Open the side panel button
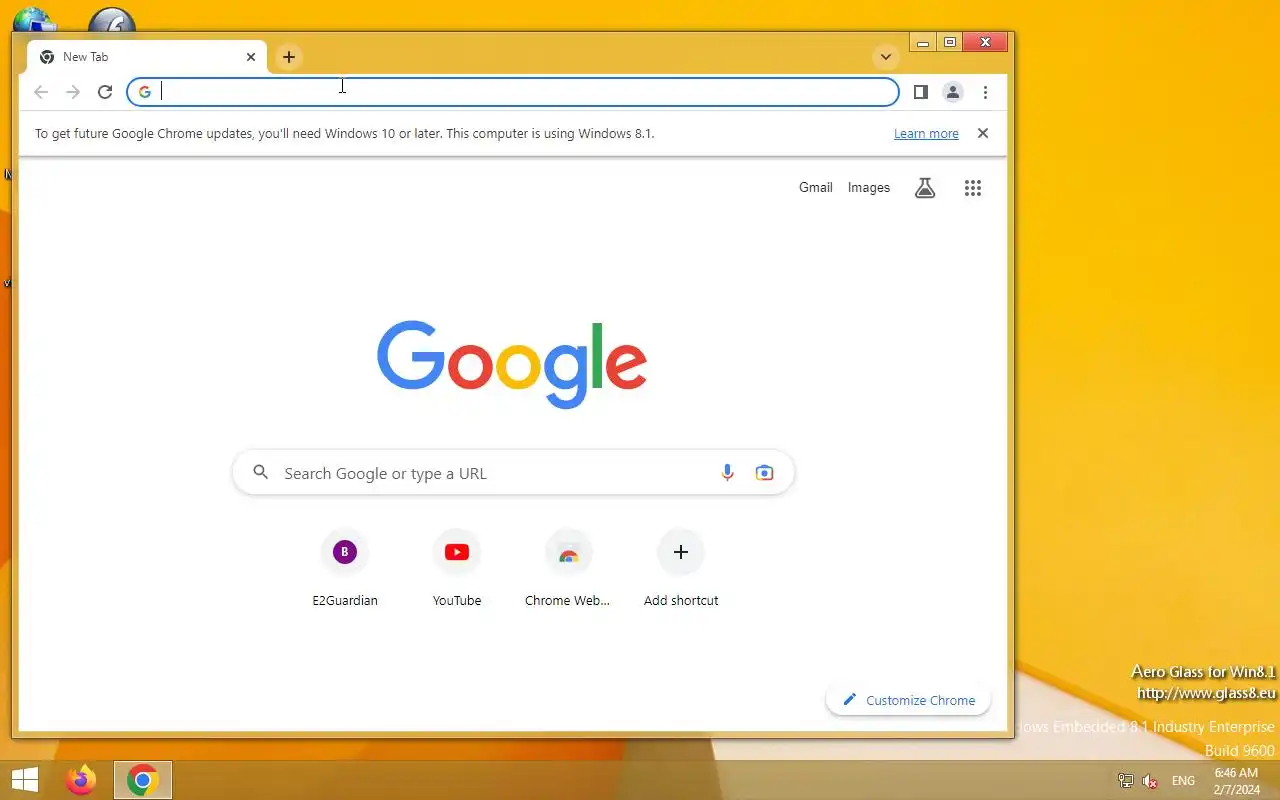Viewport: 1280px width, 800px height. [921, 92]
